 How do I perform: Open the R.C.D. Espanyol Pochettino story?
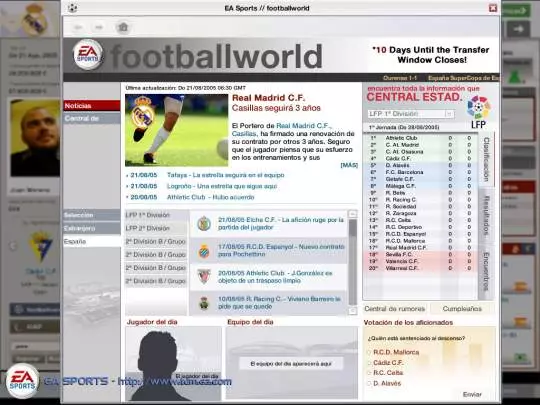281,250
